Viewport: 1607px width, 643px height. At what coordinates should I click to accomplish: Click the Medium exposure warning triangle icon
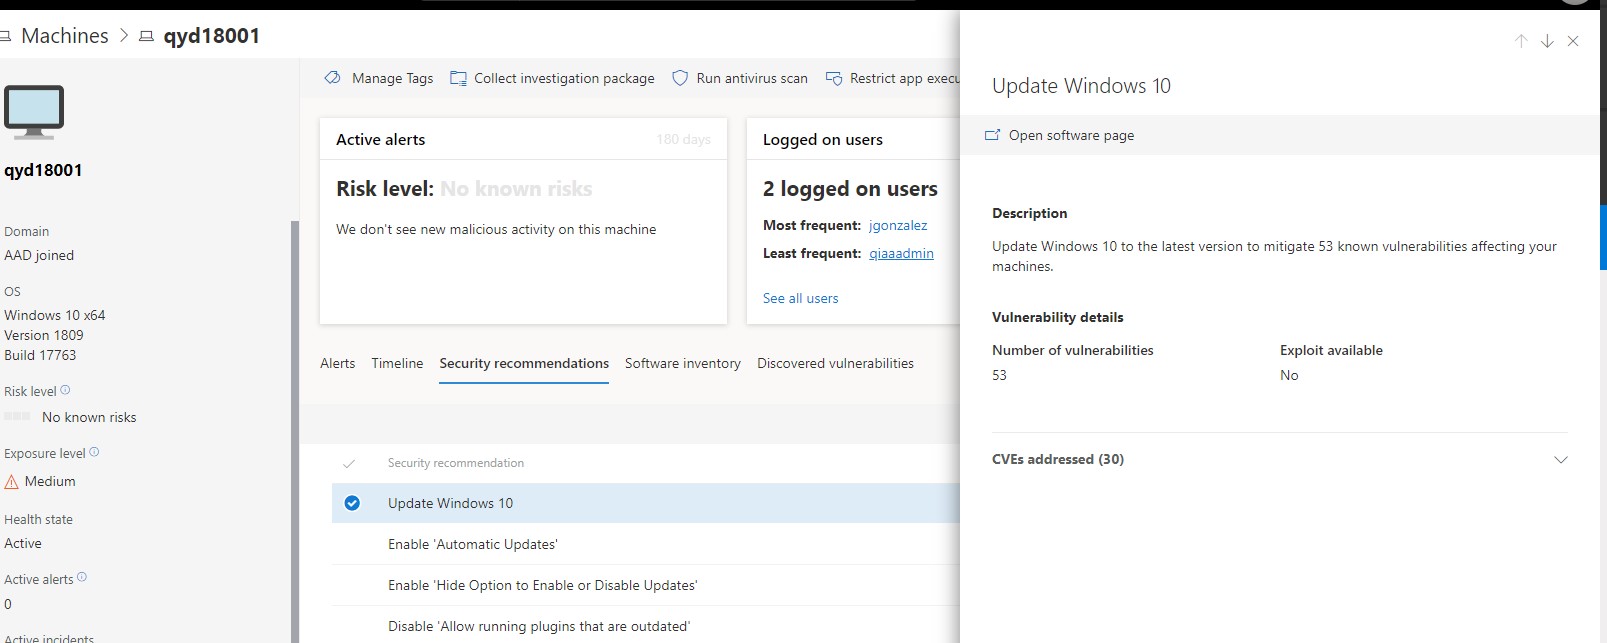12,482
